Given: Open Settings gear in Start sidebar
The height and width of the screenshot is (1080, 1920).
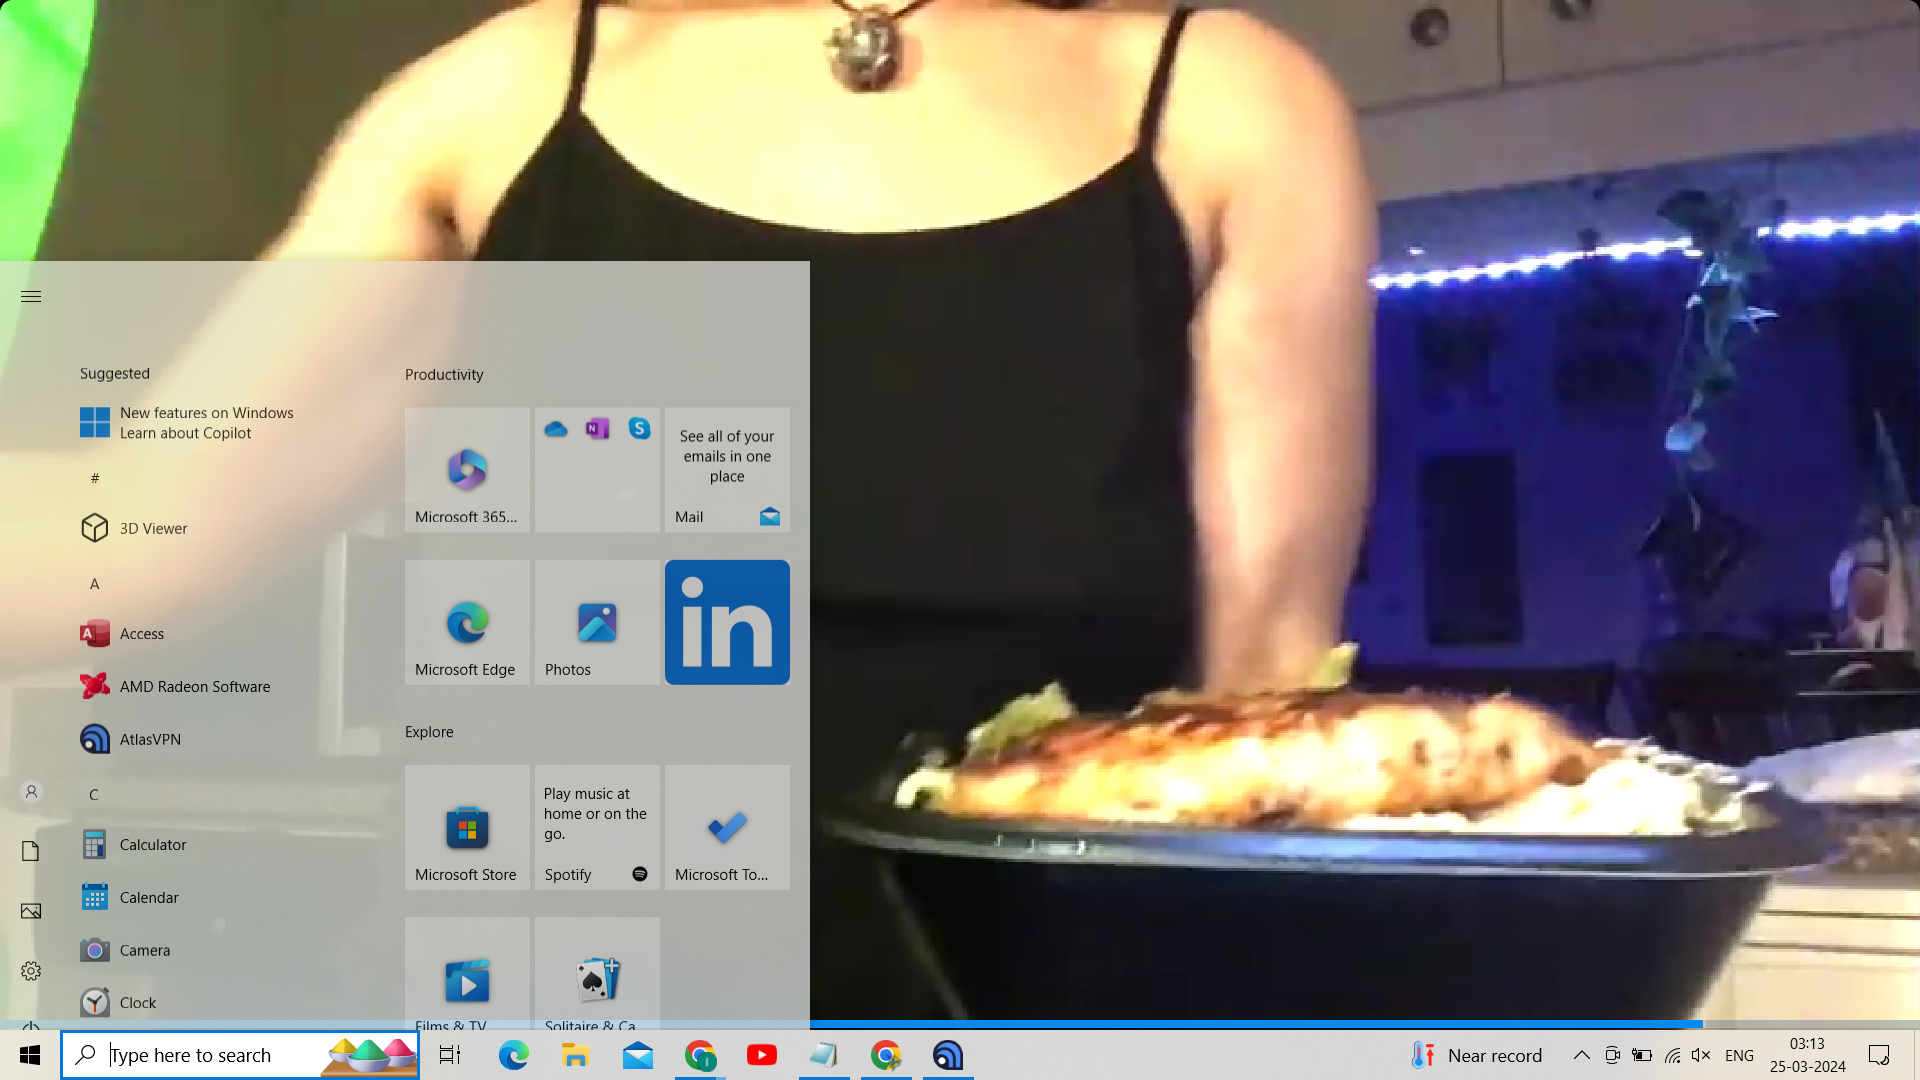Looking at the screenshot, I should [x=31, y=971].
